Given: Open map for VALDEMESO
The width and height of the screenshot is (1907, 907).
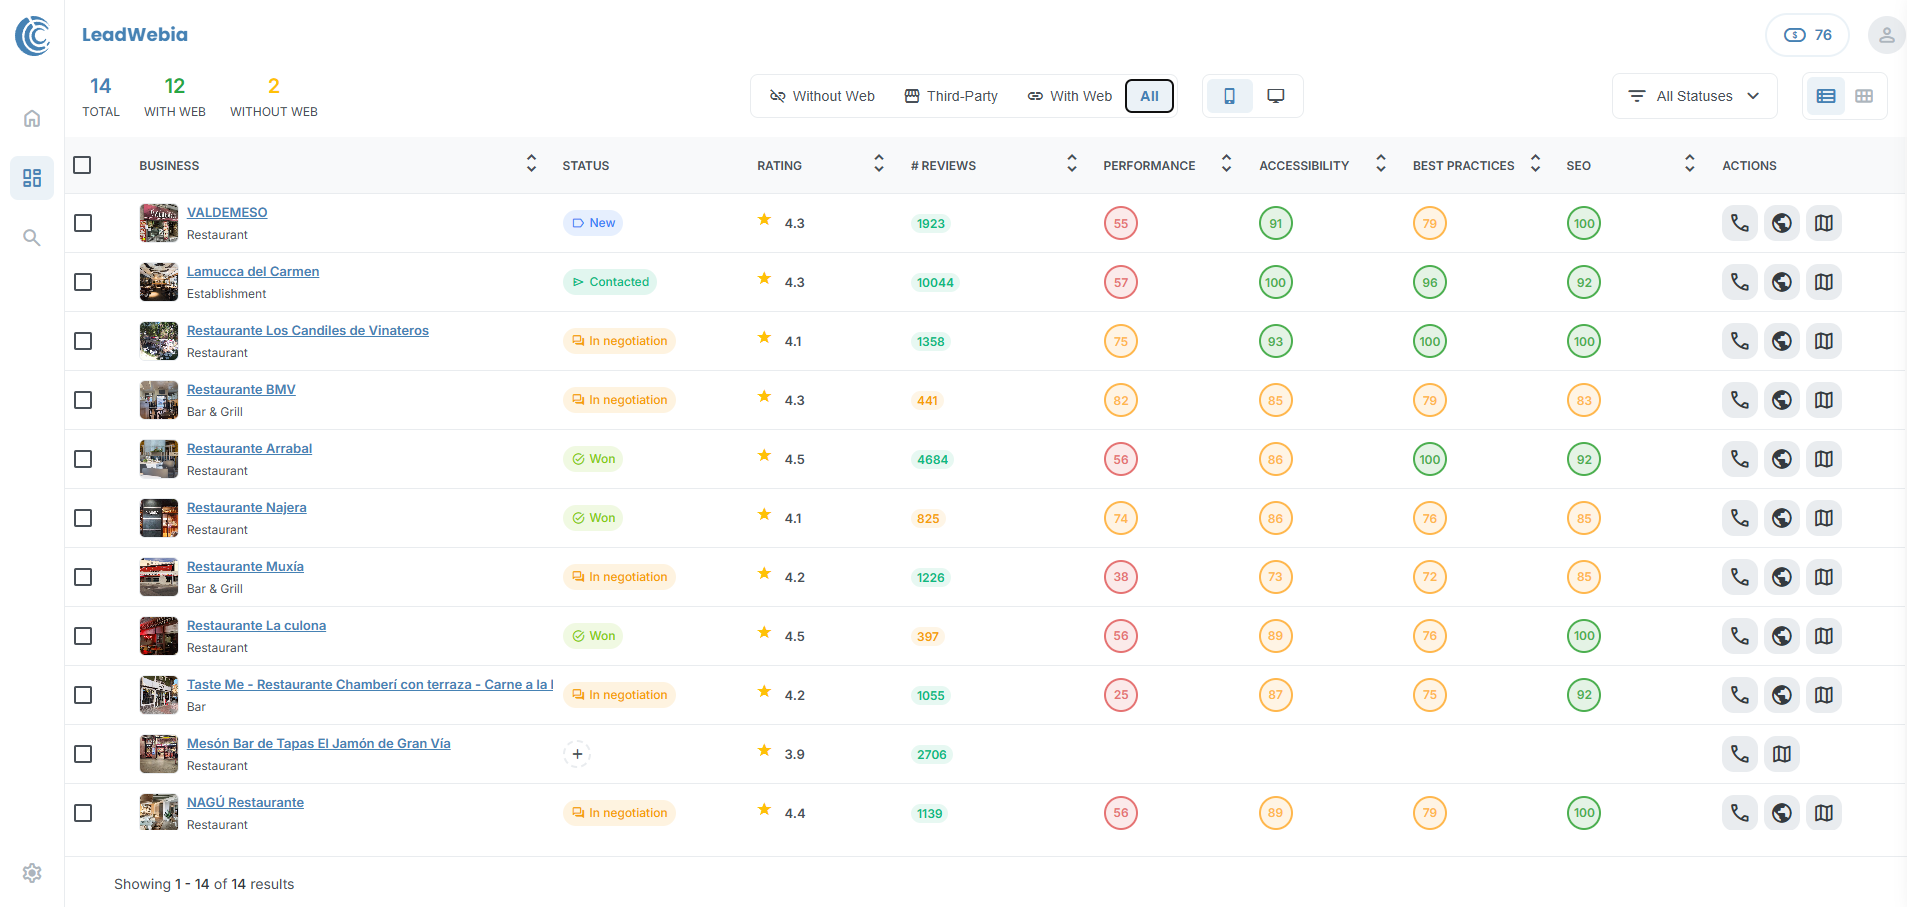Looking at the screenshot, I should [1824, 223].
